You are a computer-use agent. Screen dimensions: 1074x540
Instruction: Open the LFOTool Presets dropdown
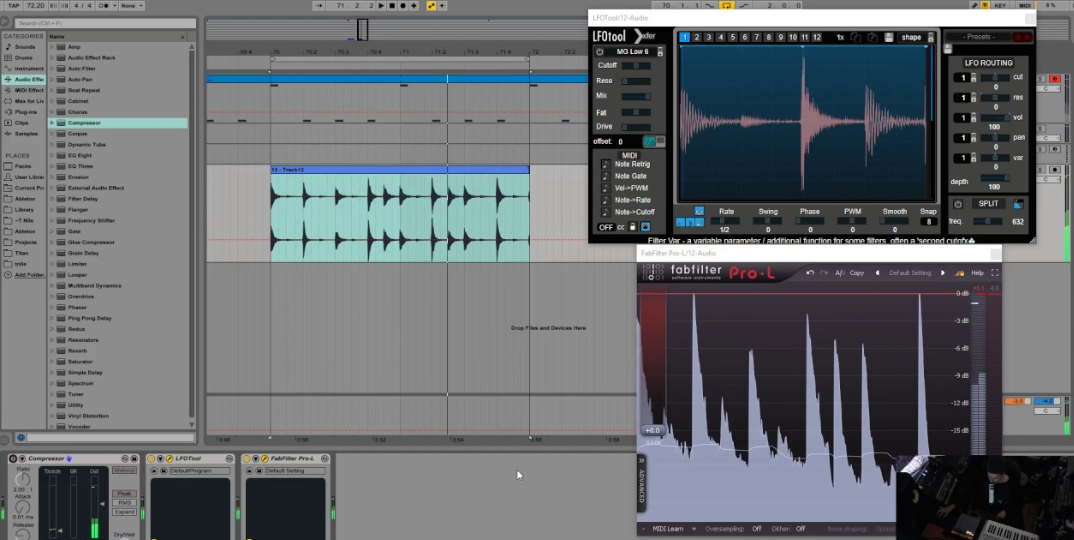[977, 38]
